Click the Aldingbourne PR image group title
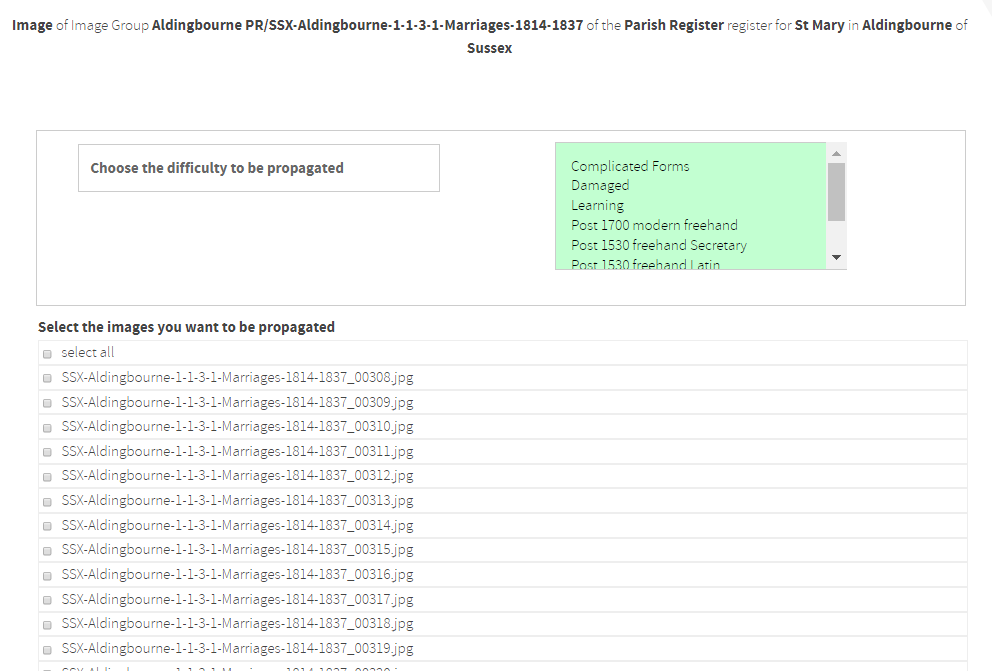The width and height of the screenshot is (992, 671). [x=368, y=25]
